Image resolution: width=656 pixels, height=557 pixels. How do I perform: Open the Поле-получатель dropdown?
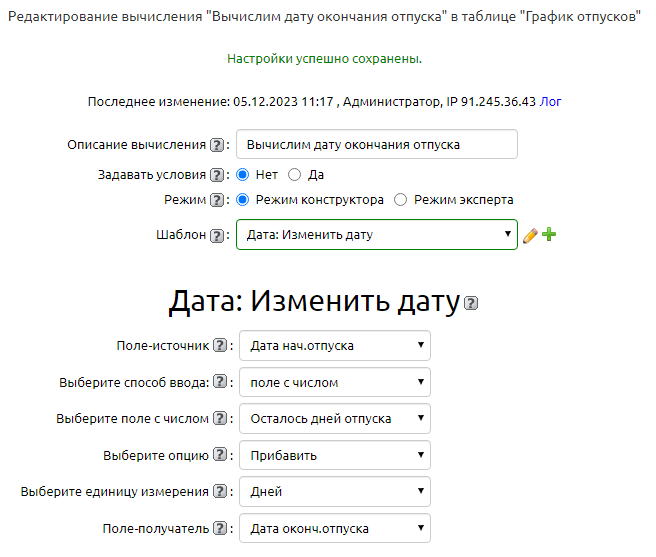[334, 529]
